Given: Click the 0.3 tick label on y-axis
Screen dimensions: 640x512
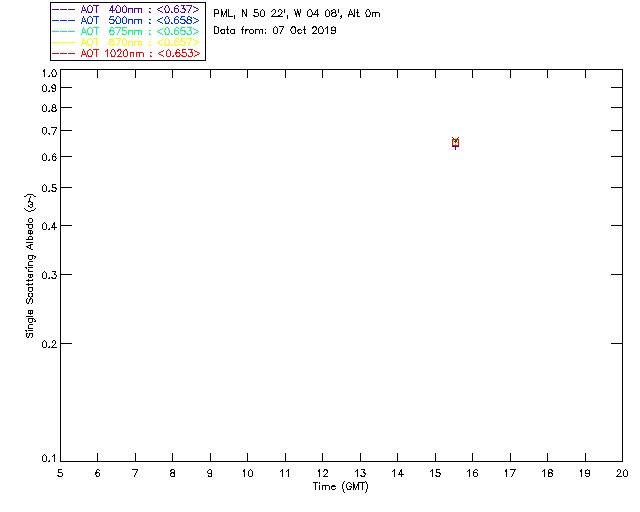Looking at the screenshot, I should pos(49,275).
